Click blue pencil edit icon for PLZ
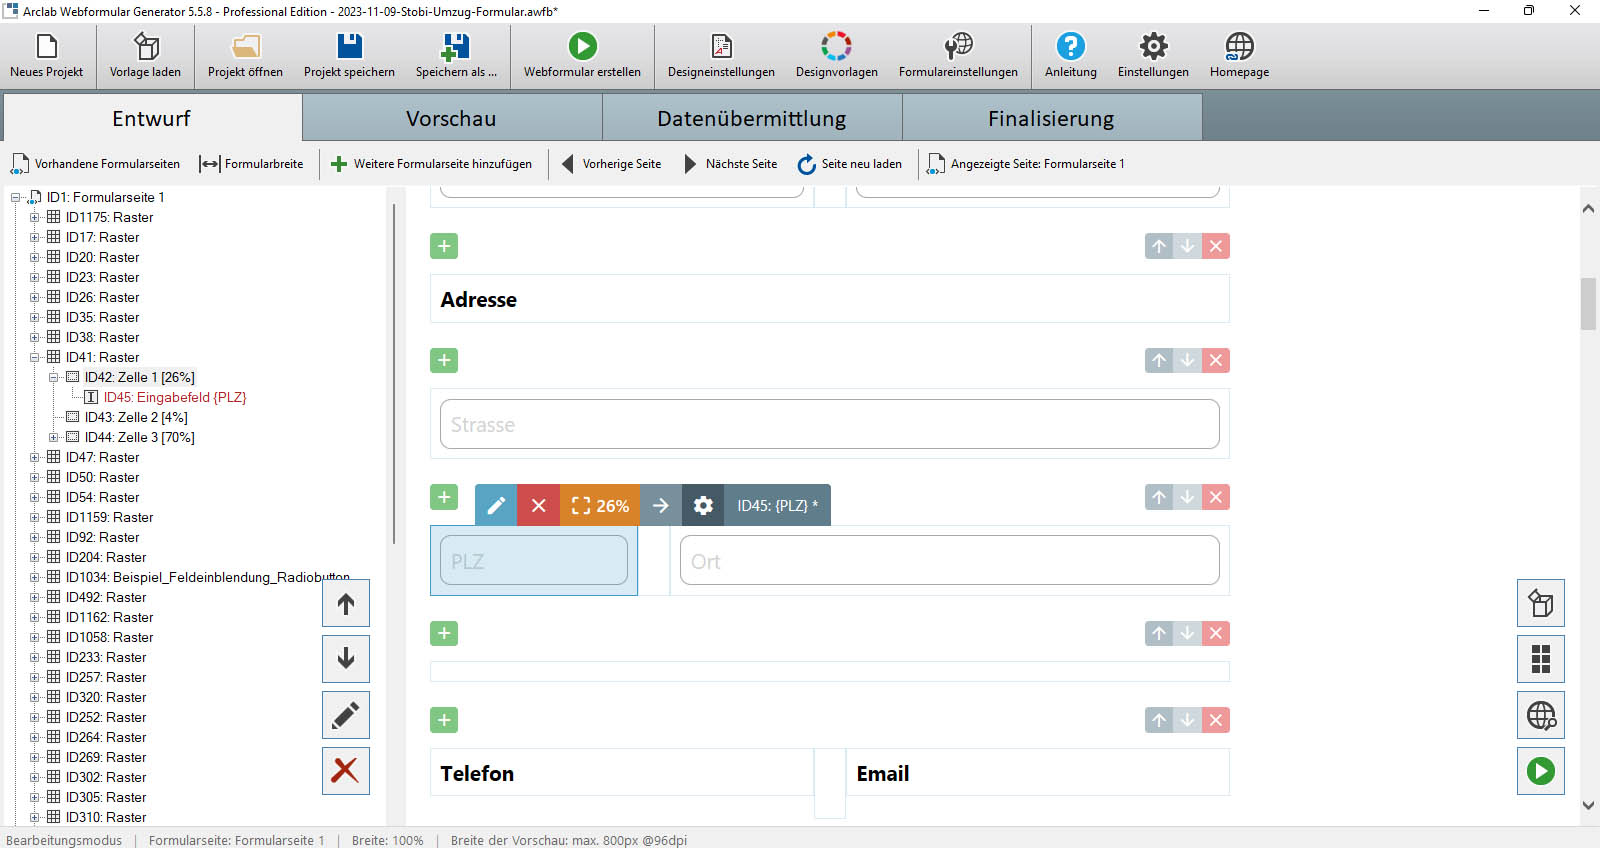Image resolution: width=1600 pixels, height=848 pixels. 496,506
